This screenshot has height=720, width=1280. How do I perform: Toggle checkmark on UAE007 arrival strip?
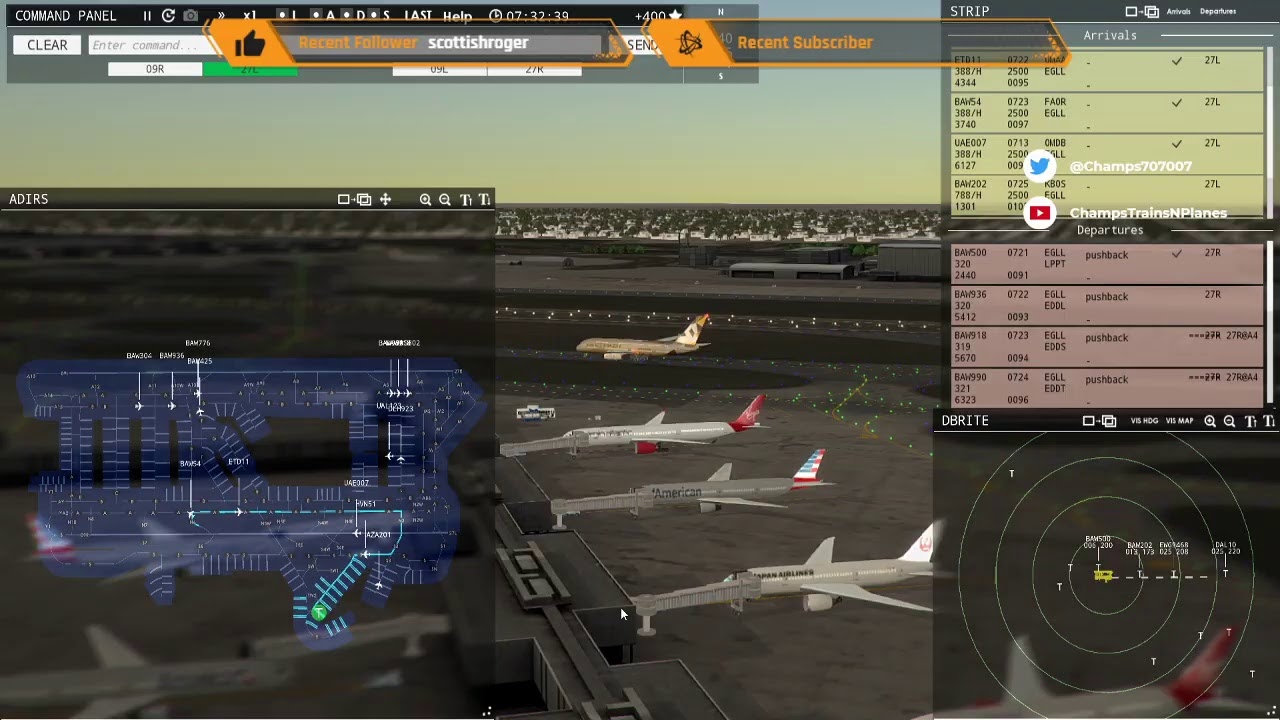point(1177,143)
